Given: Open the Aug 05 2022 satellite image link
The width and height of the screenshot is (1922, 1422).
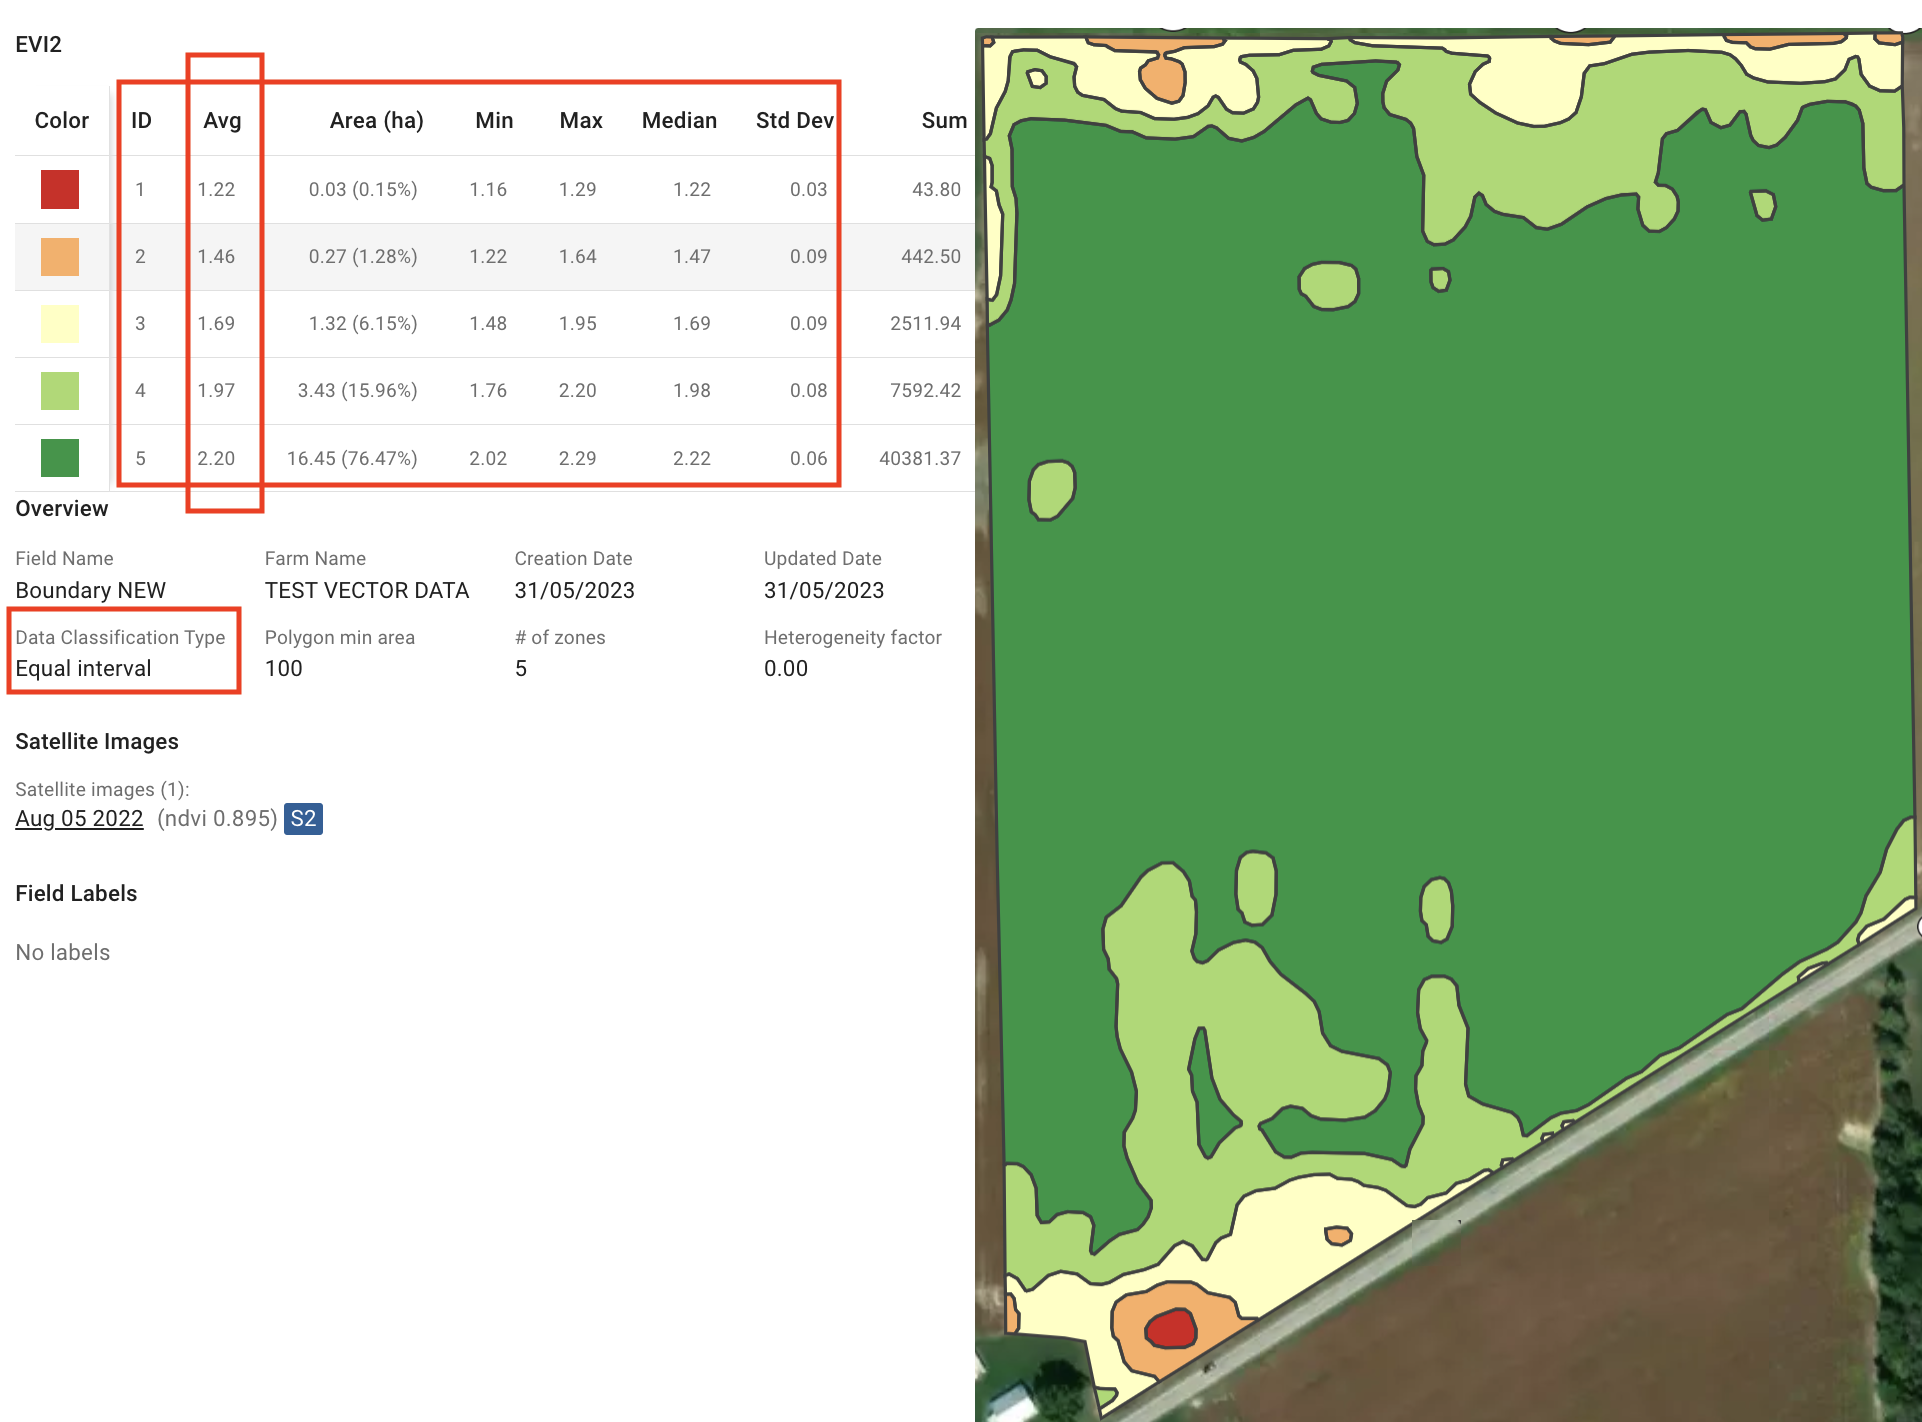Looking at the screenshot, I should coord(79,819).
